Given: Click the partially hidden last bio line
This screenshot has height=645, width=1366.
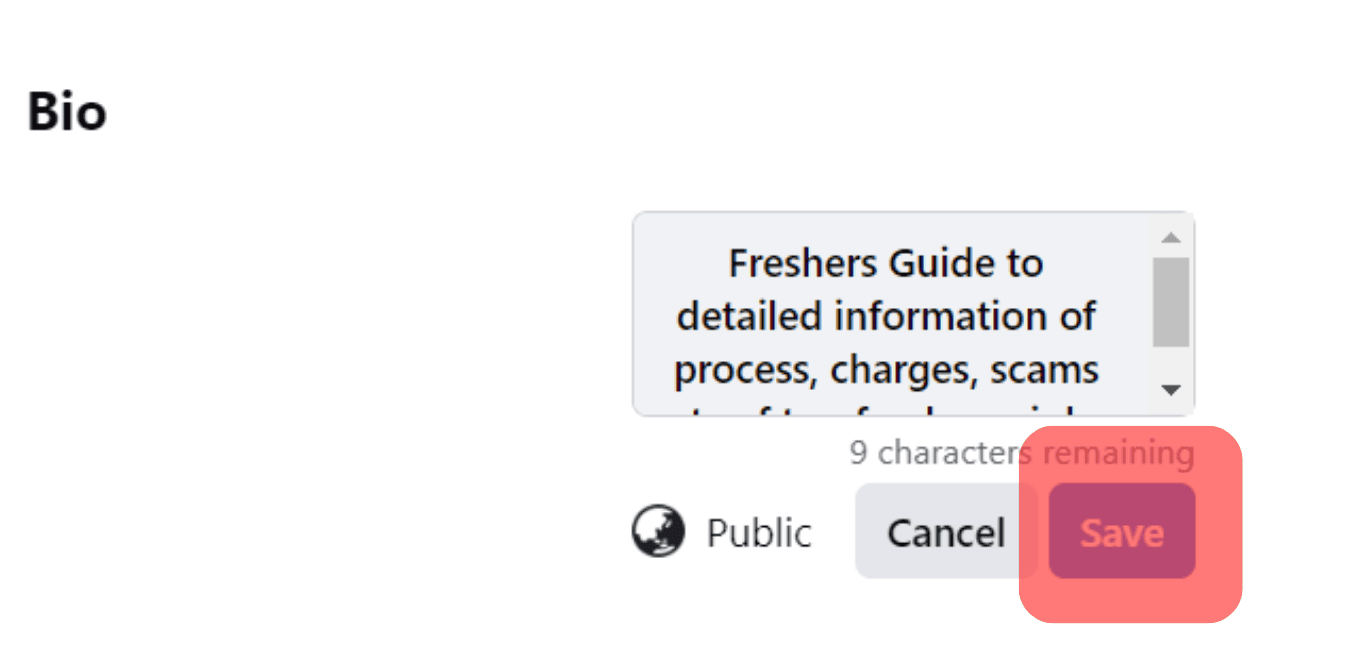Looking at the screenshot, I should (886, 408).
